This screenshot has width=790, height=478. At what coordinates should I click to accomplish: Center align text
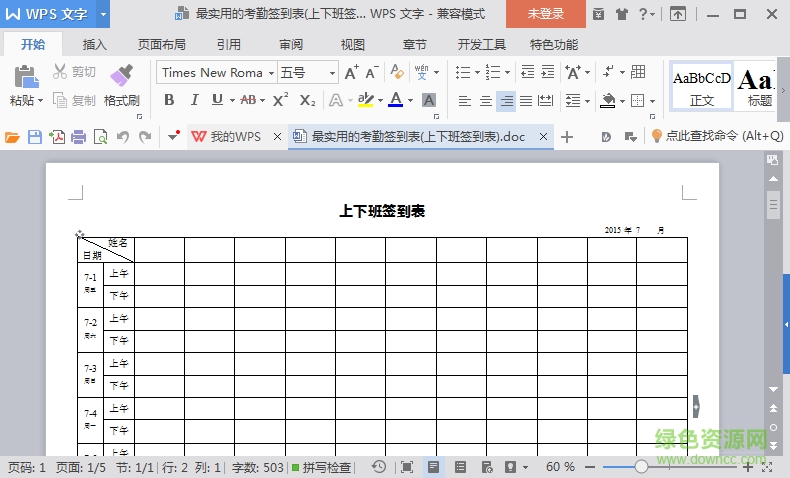click(486, 101)
